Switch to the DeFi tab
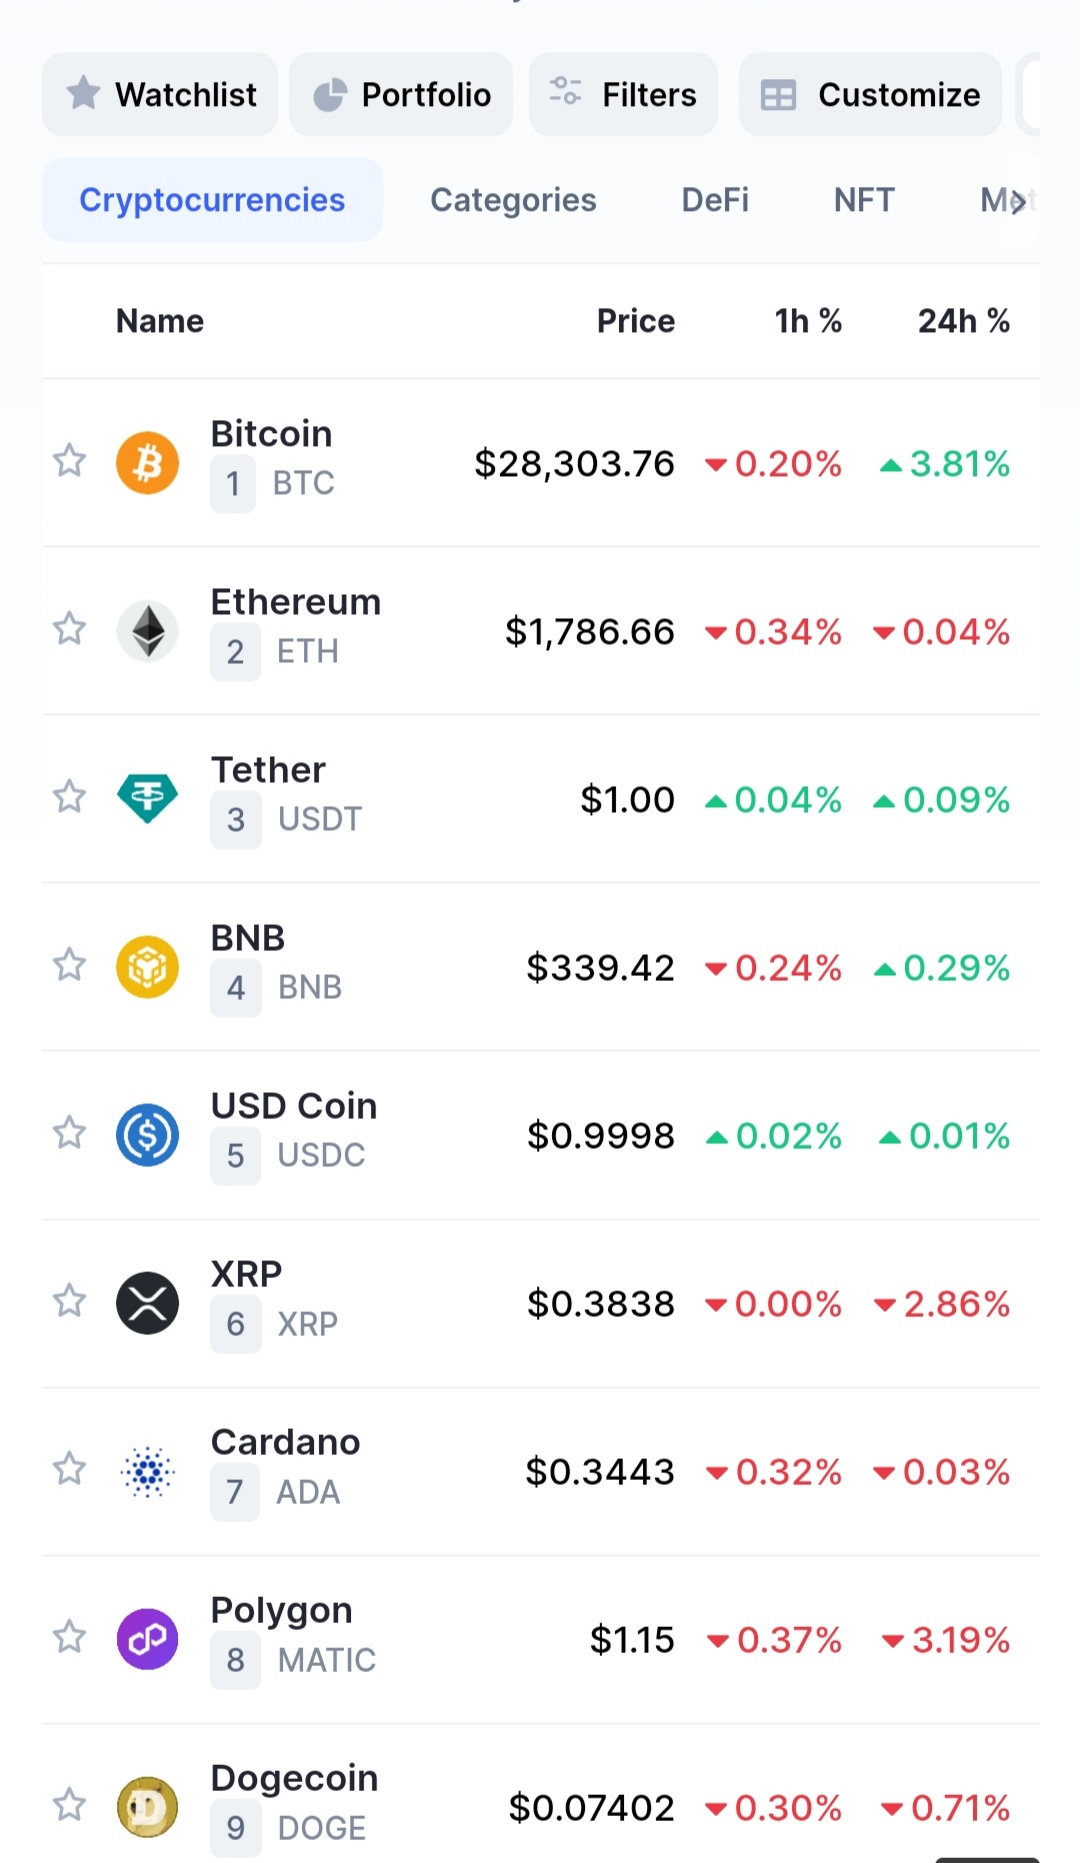This screenshot has height=1863, width=1080. pos(715,200)
